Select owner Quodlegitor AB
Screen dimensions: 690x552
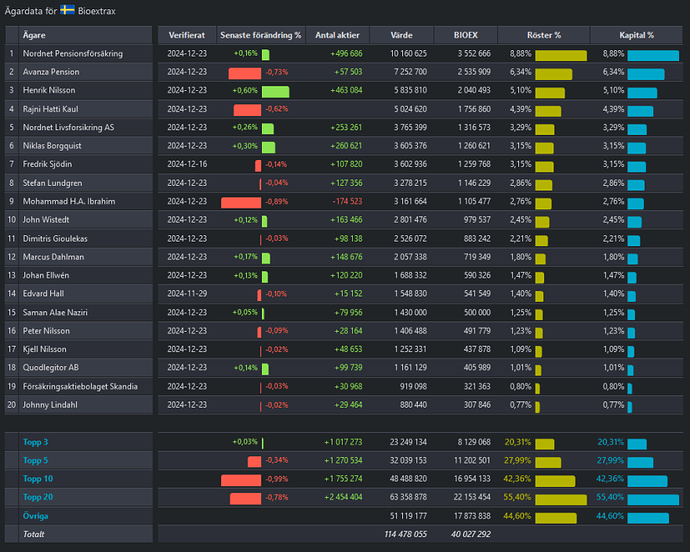tap(51, 368)
